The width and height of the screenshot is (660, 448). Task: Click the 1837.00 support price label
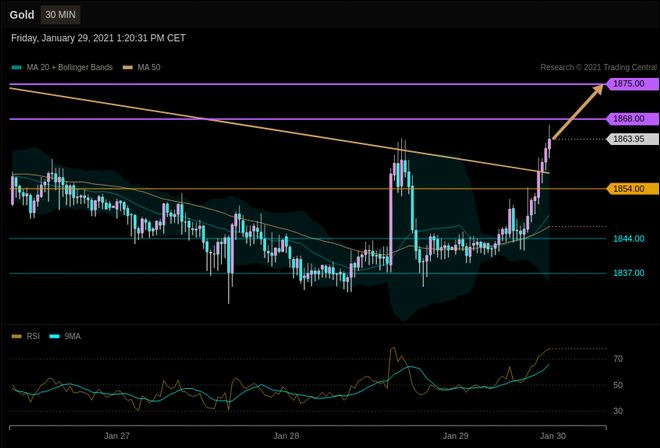point(628,273)
